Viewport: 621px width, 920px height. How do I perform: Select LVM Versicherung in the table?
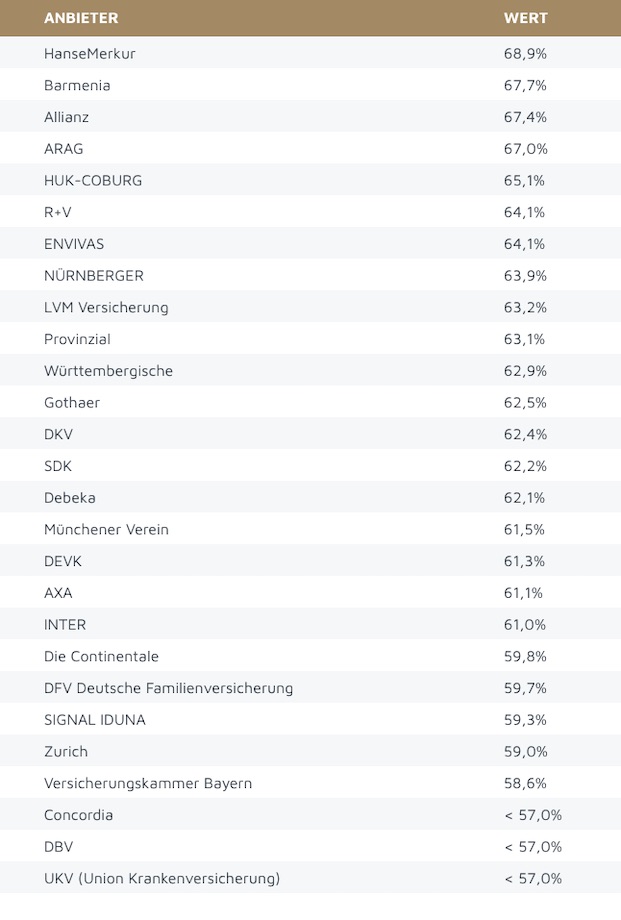(x=106, y=307)
